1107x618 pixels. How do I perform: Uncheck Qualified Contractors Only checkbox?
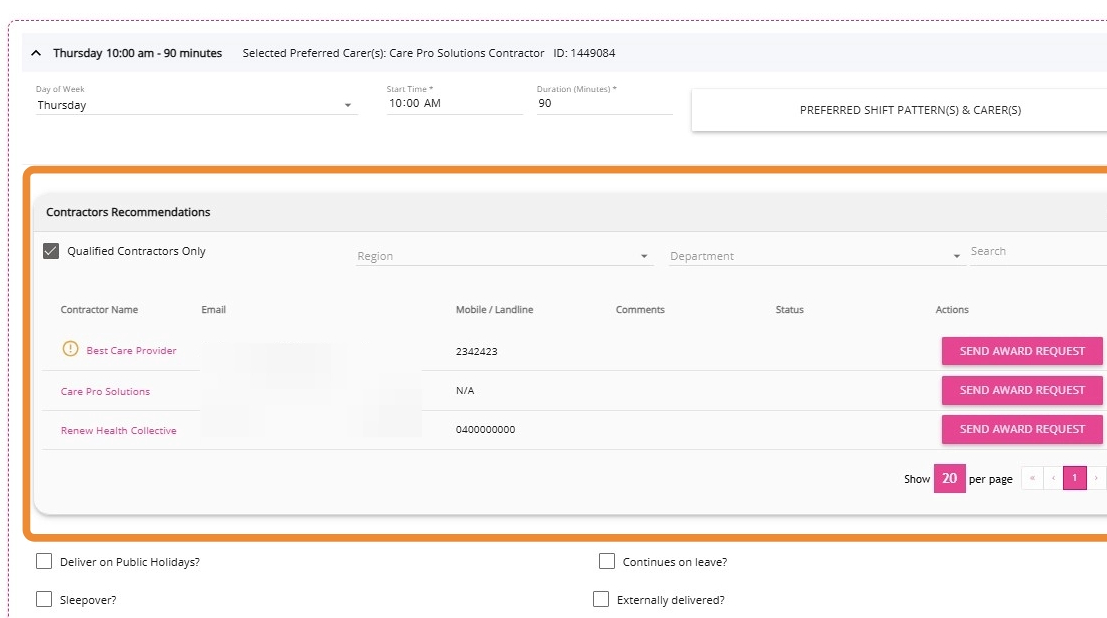pos(51,251)
